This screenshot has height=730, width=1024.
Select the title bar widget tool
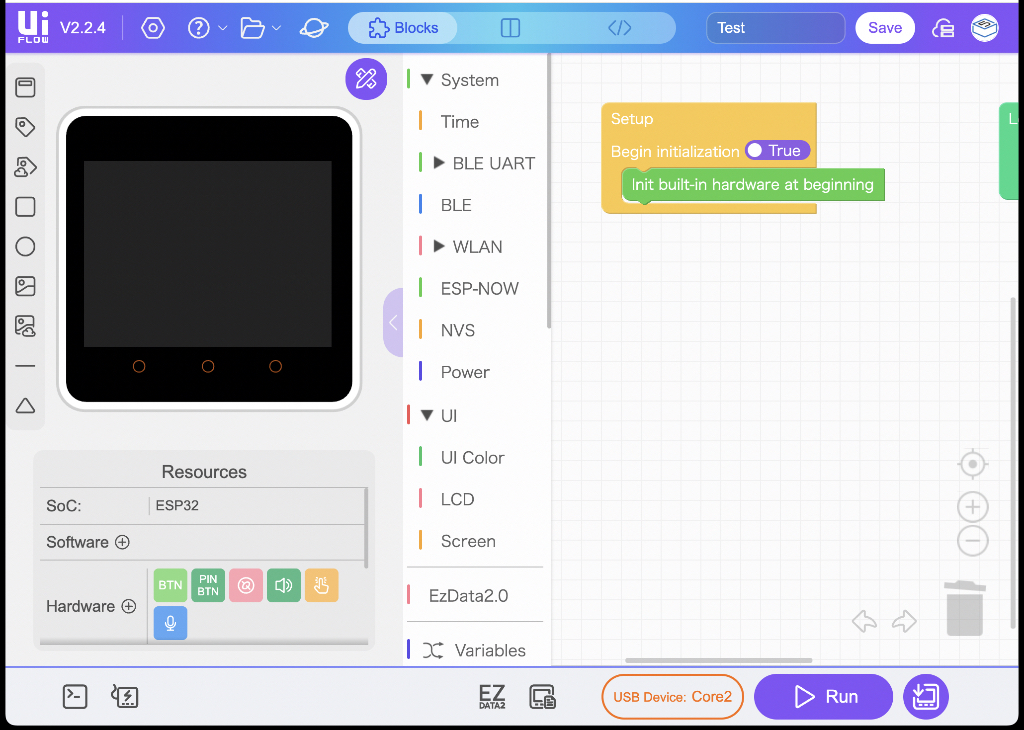pyautogui.click(x=25, y=87)
